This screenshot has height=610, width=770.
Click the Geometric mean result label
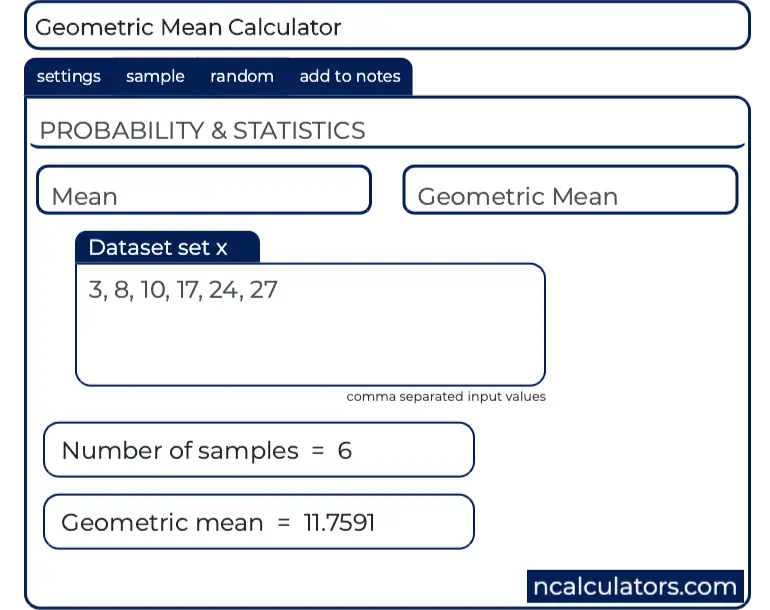[x=162, y=522]
